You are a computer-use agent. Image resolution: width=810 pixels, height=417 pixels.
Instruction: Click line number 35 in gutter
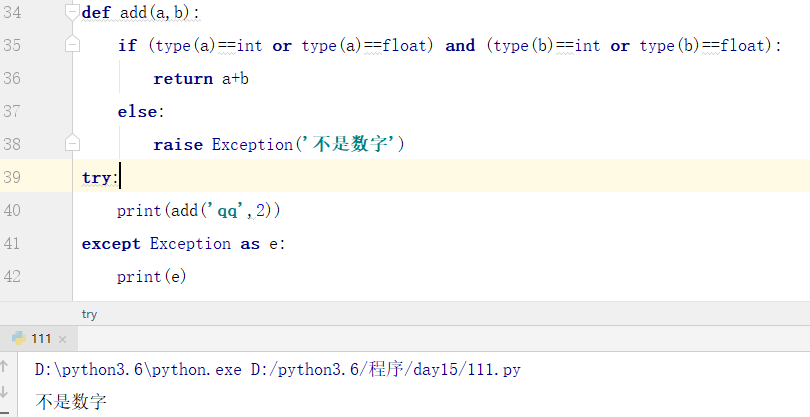(12, 45)
